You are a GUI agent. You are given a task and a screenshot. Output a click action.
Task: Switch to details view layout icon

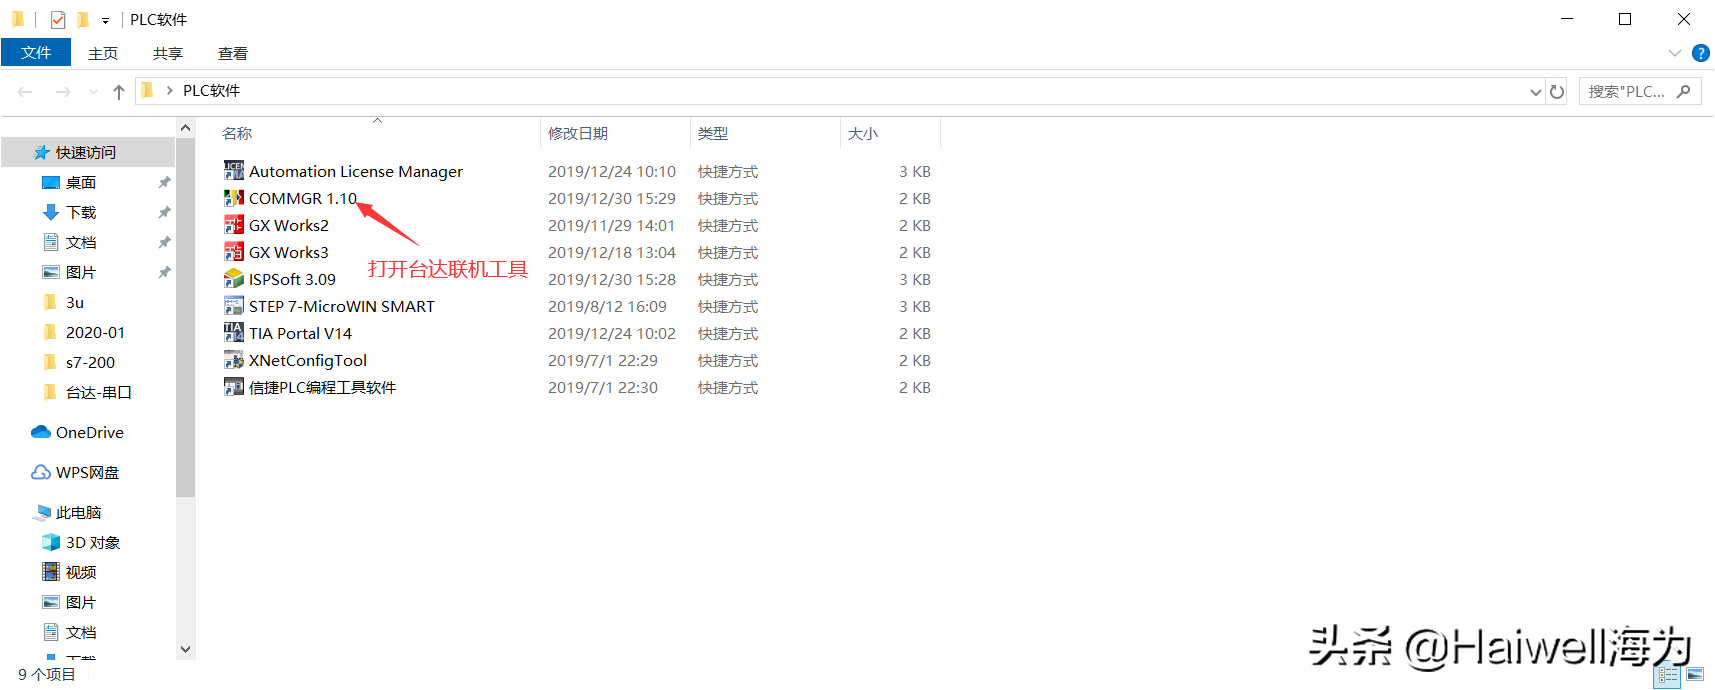pos(1668,675)
